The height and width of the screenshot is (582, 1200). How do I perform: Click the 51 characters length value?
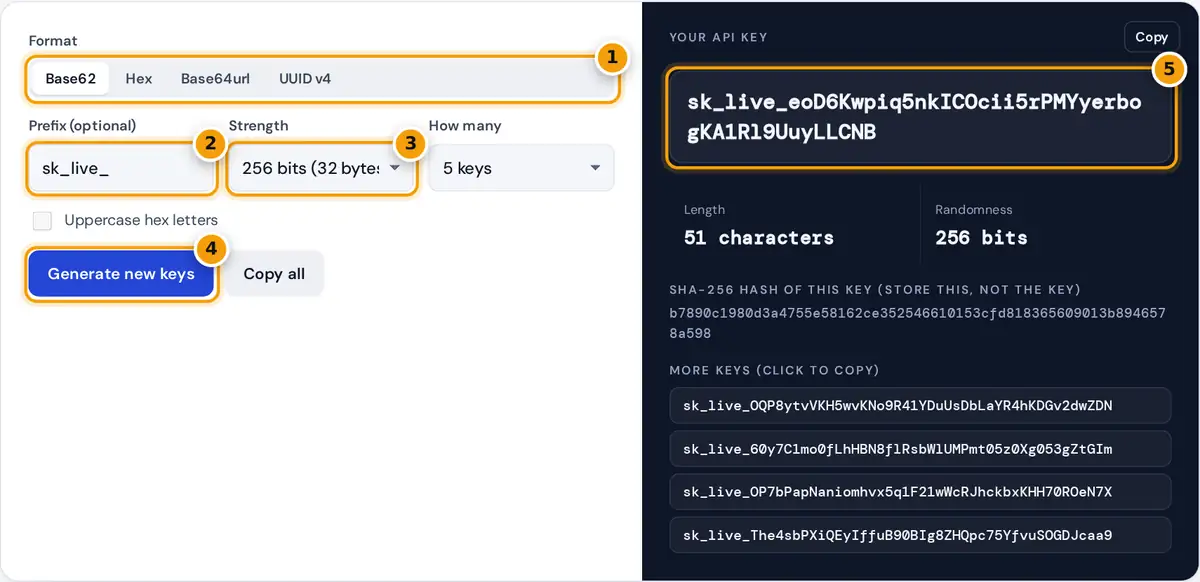pyautogui.click(x=758, y=238)
